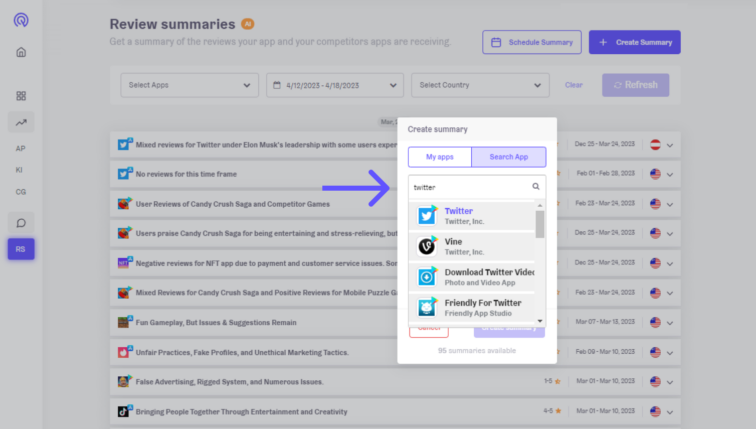Open the Select Country dropdown
Viewport: 756px width, 429px height.
[480, 85]
